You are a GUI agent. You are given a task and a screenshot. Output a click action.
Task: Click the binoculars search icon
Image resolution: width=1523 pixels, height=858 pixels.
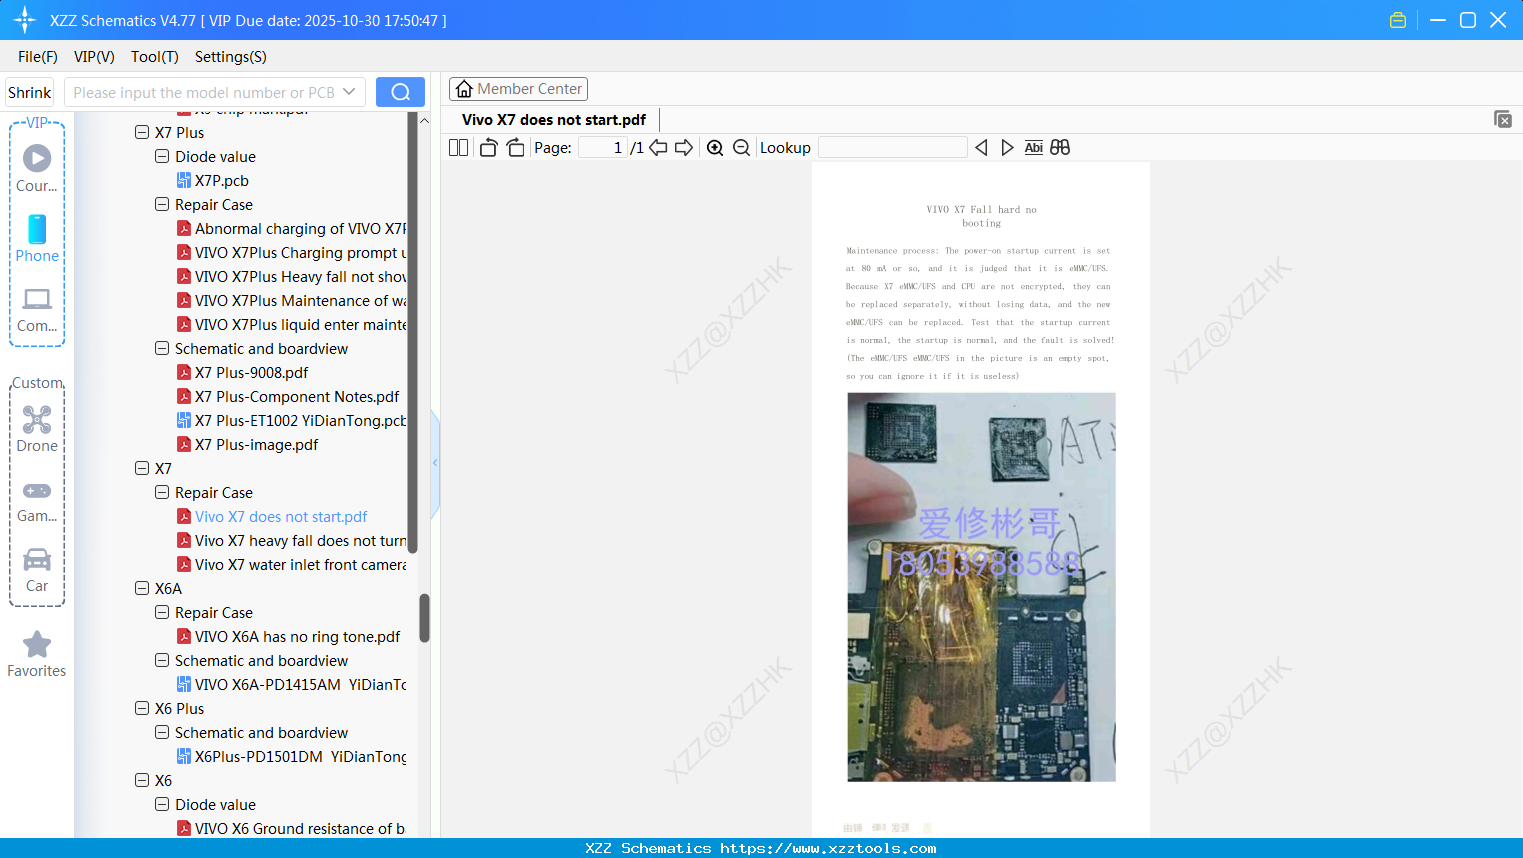click(x=1060, y=148)
